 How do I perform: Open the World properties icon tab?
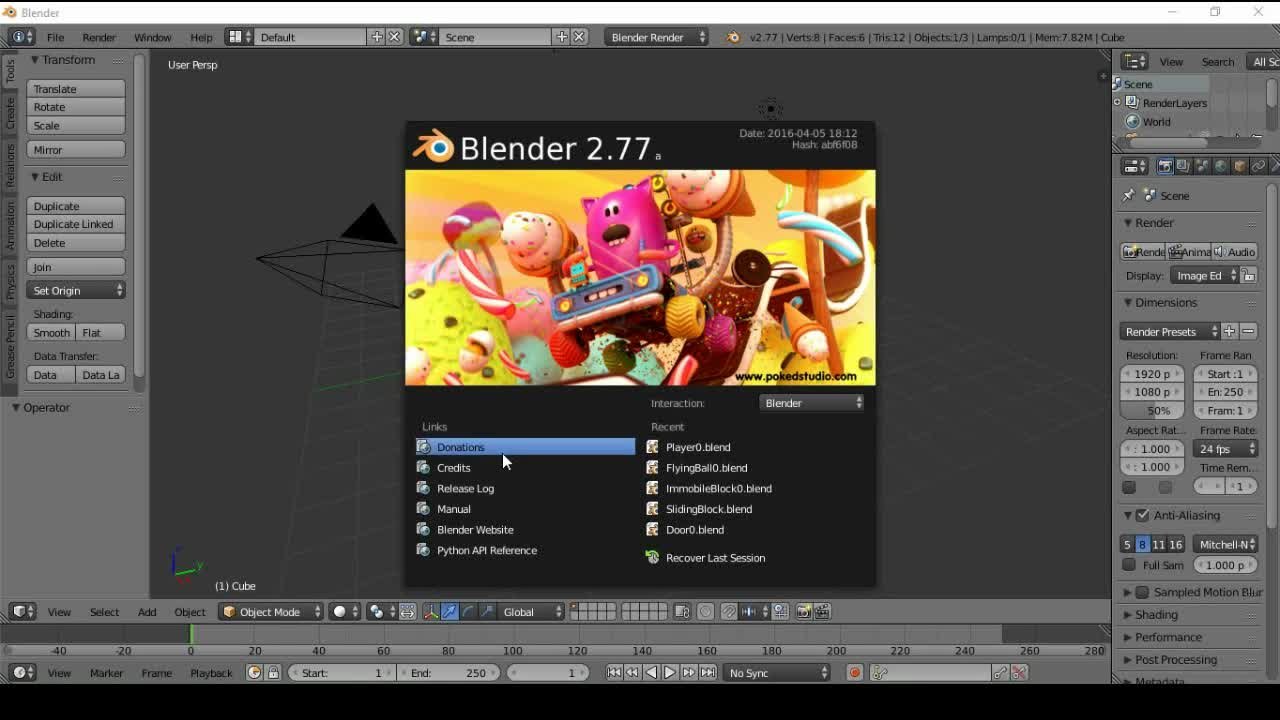point(1221,166)
